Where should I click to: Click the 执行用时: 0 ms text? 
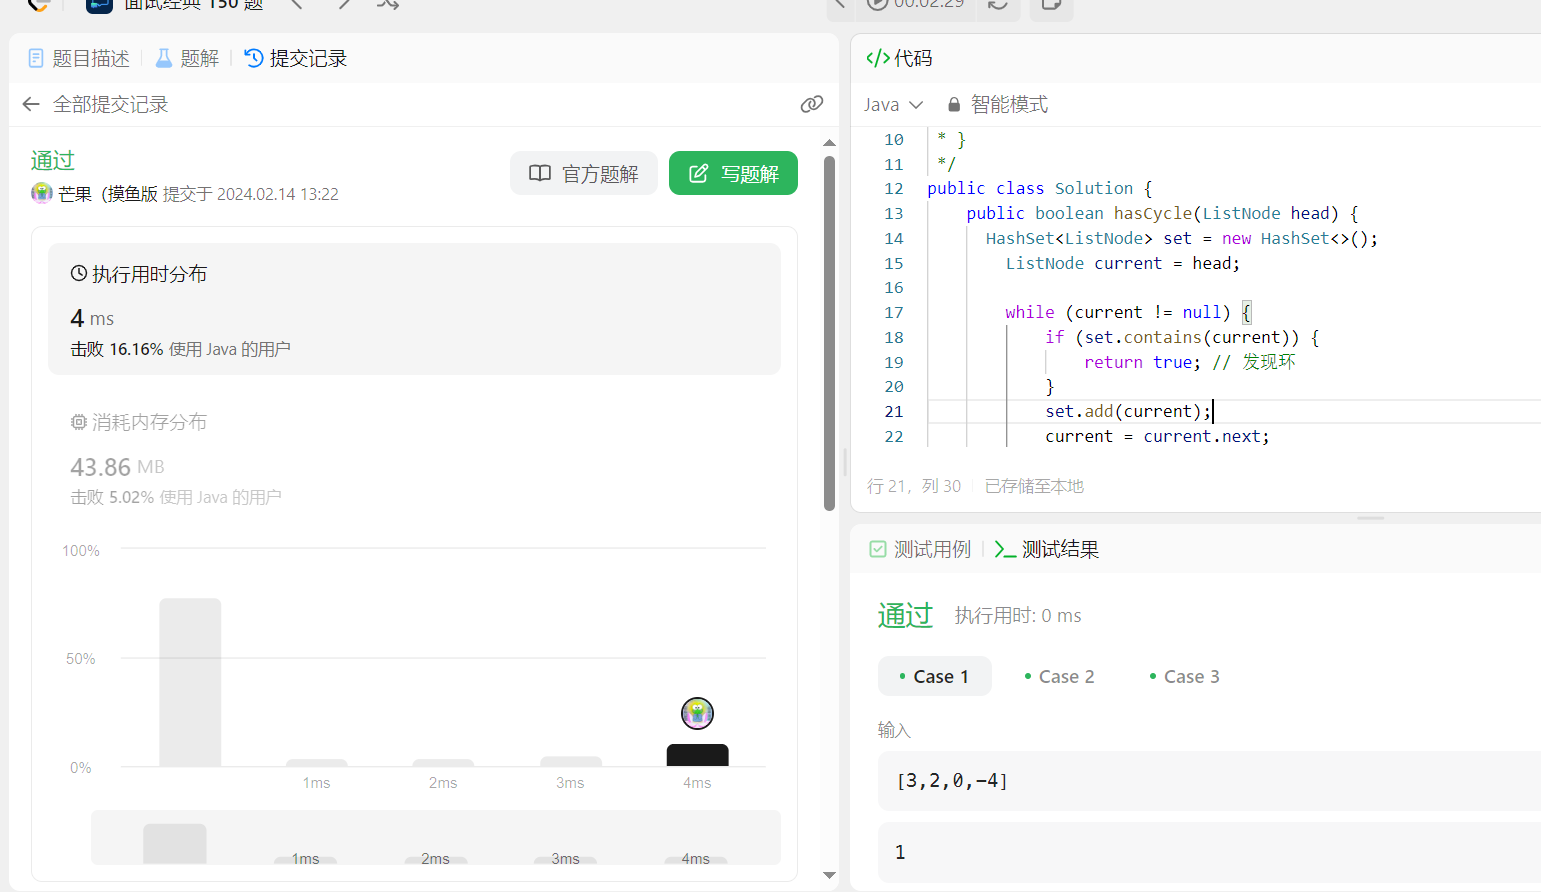pos(1018,615)
